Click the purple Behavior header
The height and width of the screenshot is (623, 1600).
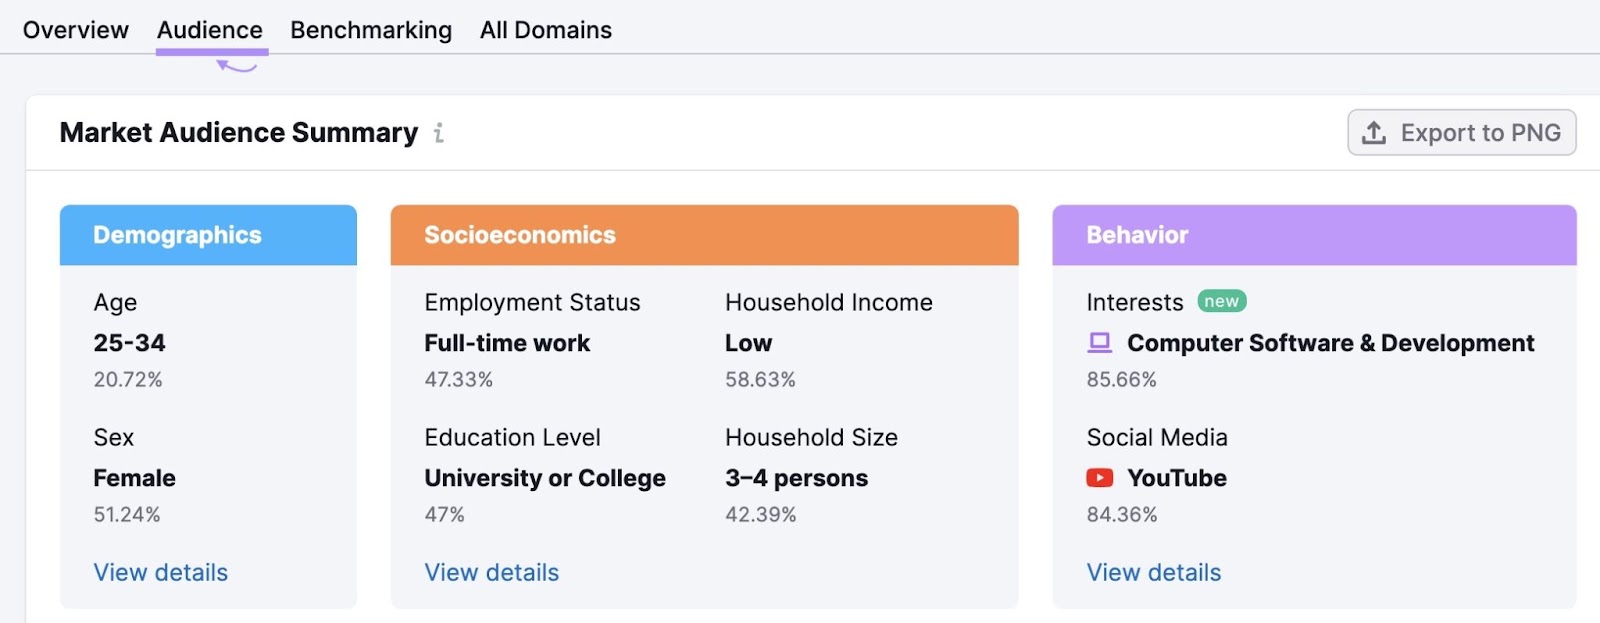pyautogui.click(x=1314, y=235)
